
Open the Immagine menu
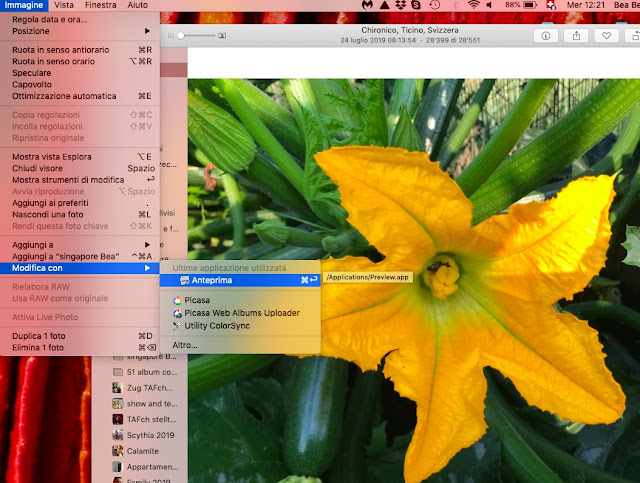24,5
